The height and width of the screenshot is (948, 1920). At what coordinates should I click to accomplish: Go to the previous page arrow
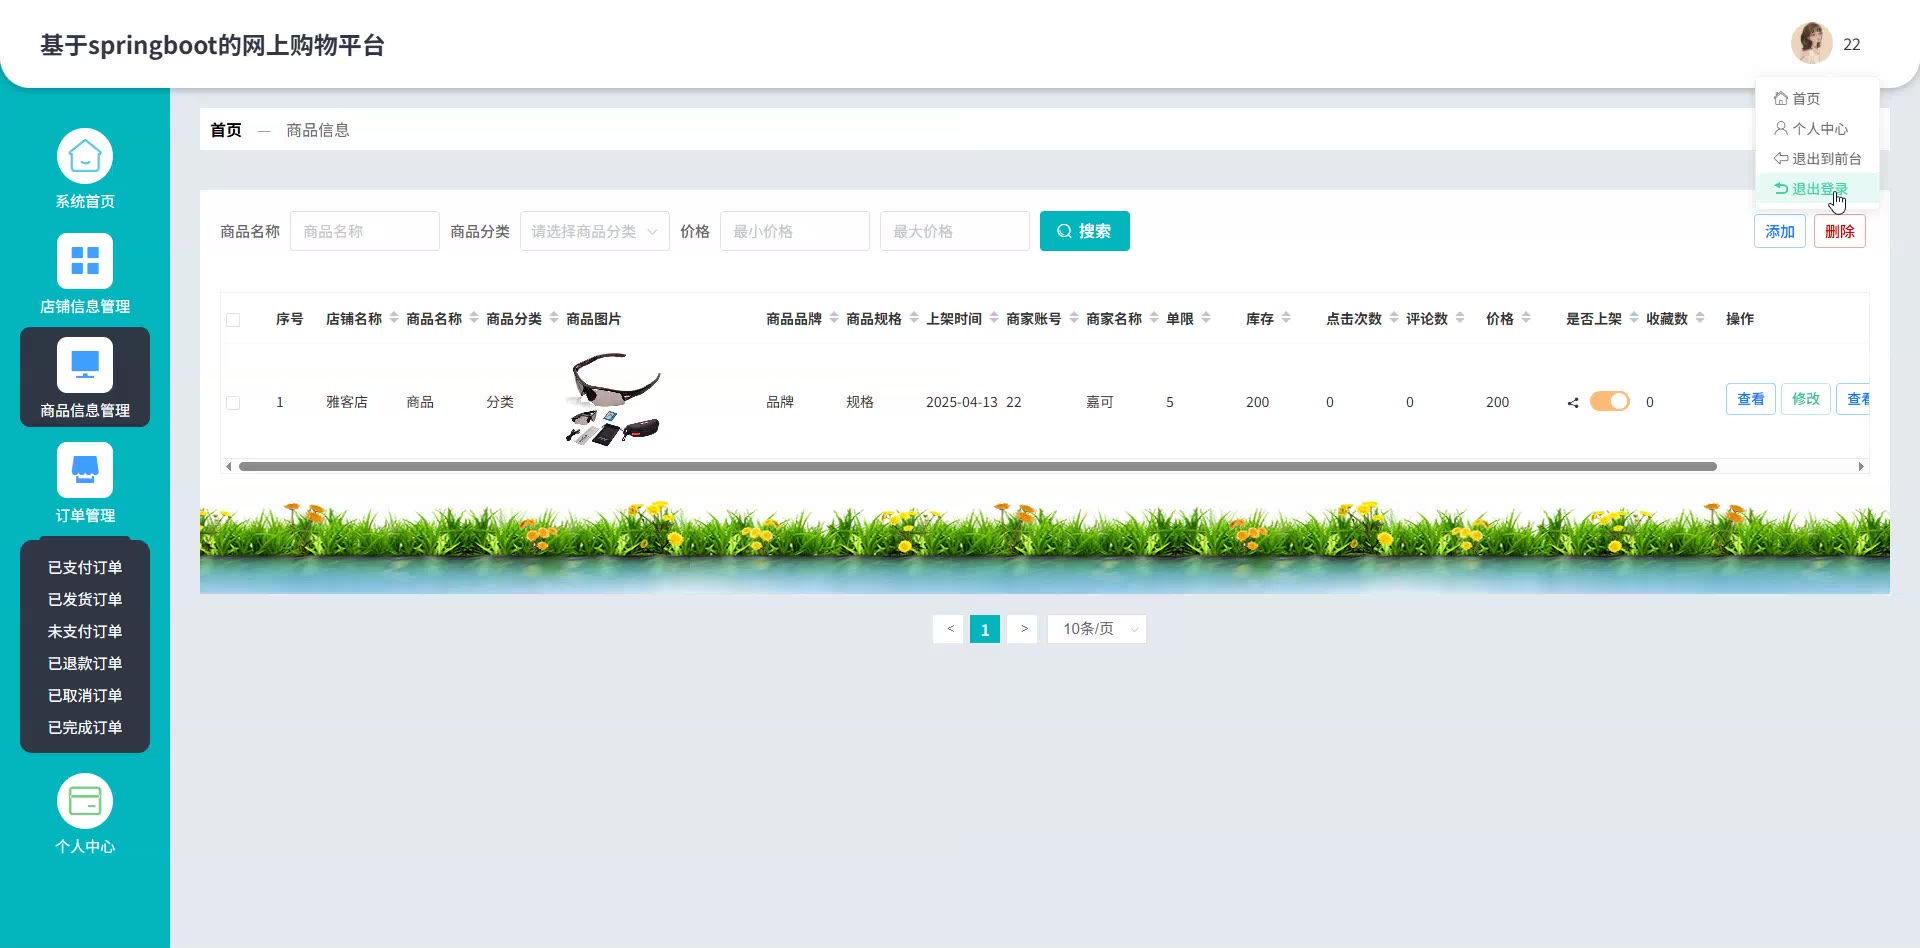point(949,629)
